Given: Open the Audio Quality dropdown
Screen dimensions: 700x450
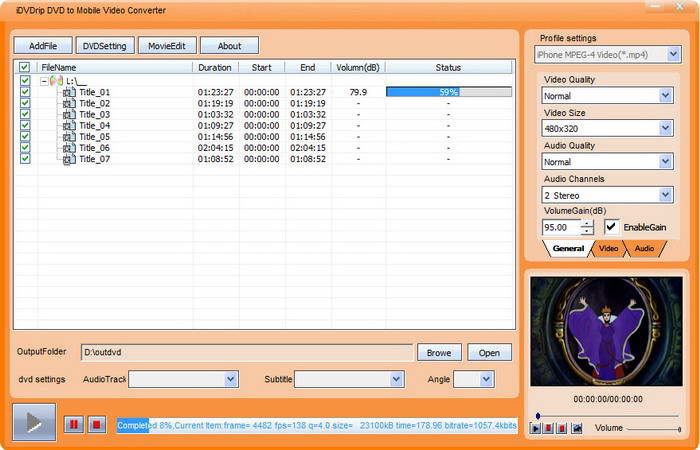Looking at the screenshot, I should click(666, 162).
